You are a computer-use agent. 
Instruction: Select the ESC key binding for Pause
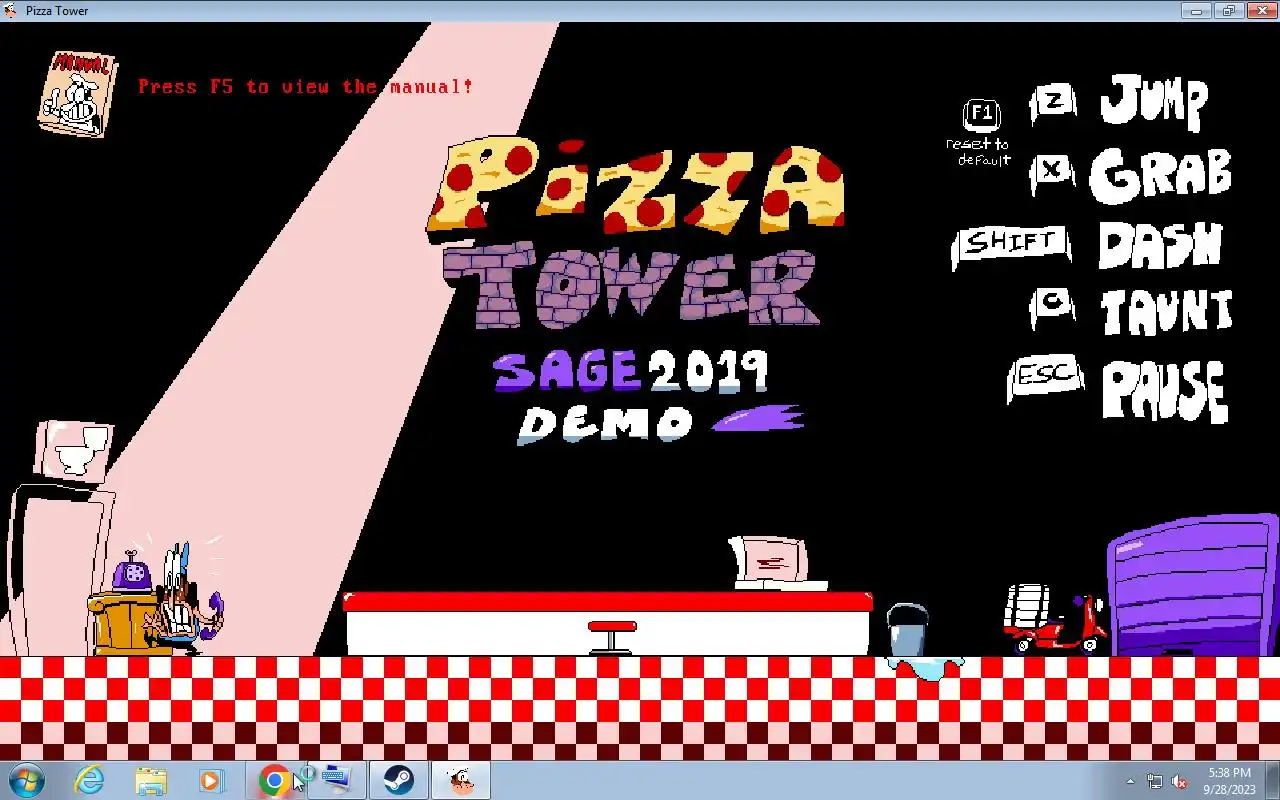click(x=1045, y=377)
